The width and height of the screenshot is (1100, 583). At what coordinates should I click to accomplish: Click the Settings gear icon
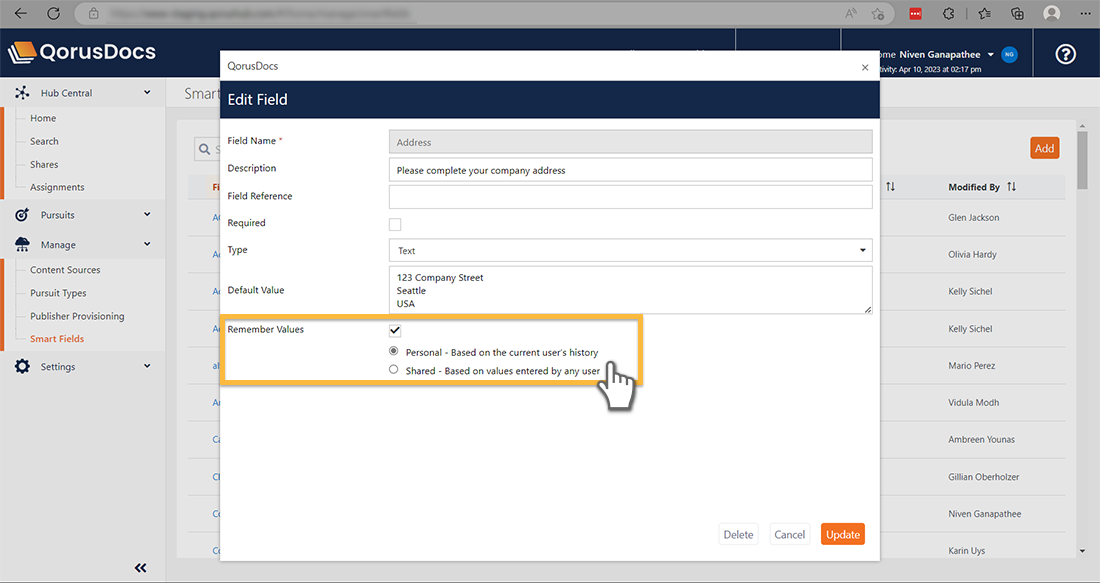pos(22,367)
